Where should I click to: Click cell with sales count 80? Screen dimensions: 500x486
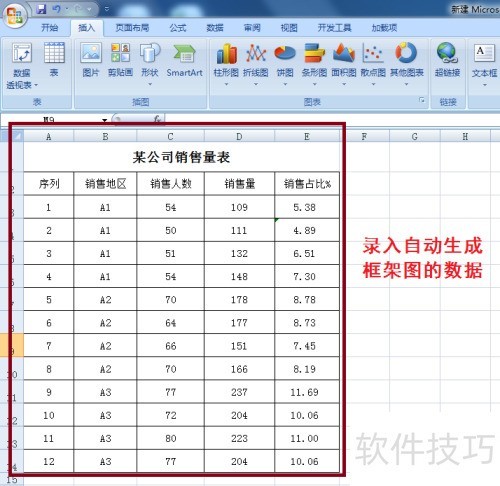pos(171,438)
